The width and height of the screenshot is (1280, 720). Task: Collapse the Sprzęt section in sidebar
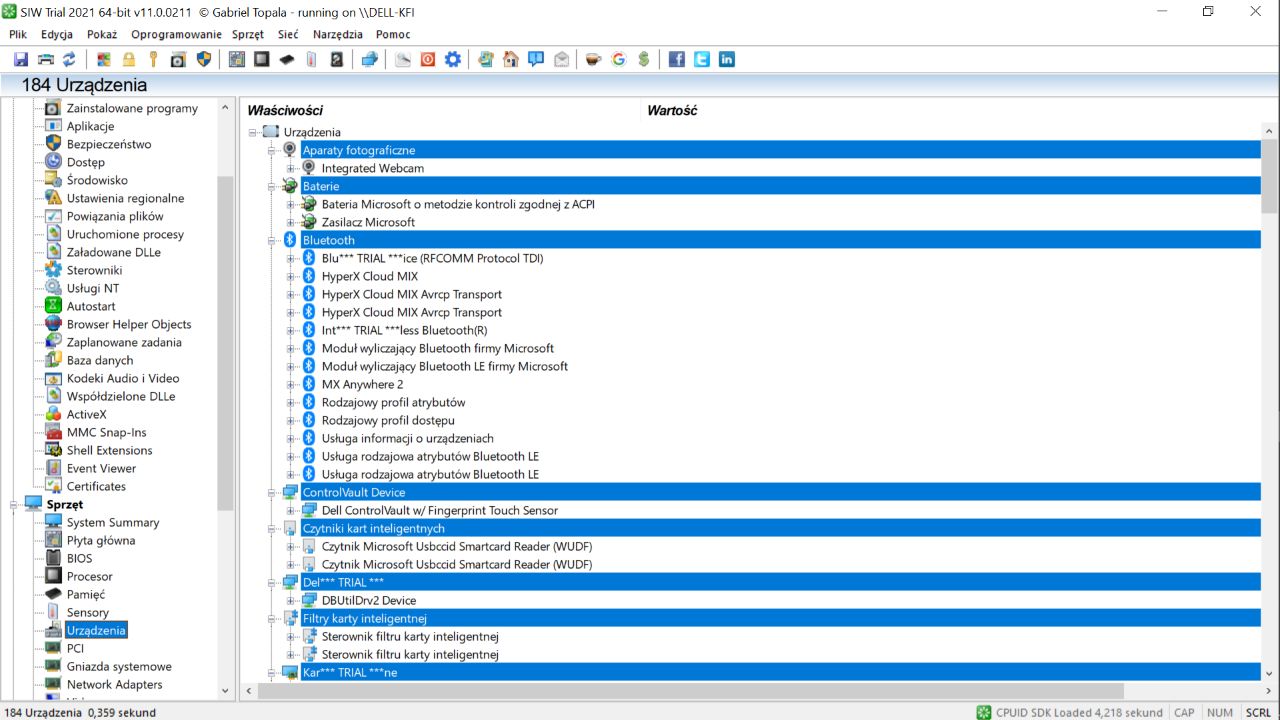pos(15,504)
